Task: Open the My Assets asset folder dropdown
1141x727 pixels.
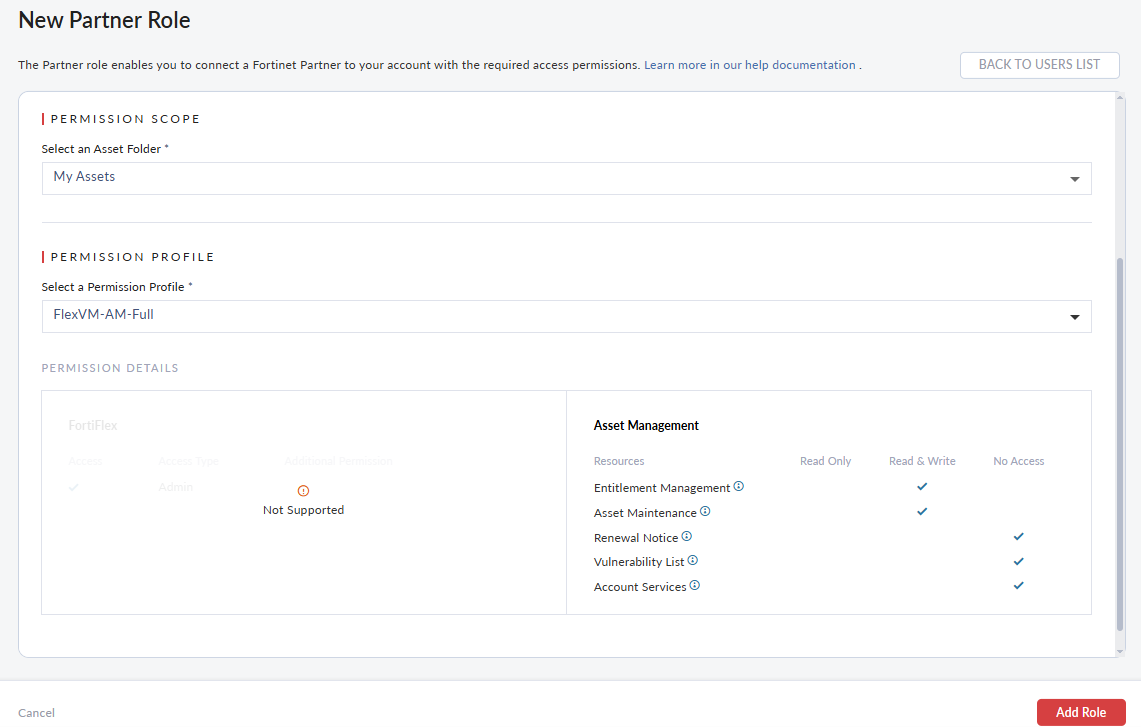Action: [x=566, y=178]
